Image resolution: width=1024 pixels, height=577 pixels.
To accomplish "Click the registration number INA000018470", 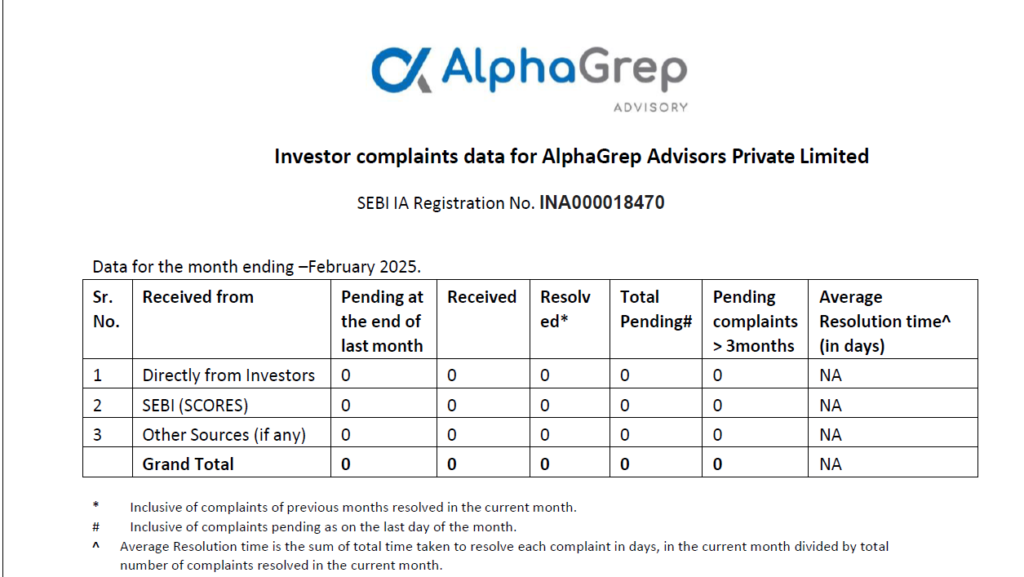I will click(601, 203).
